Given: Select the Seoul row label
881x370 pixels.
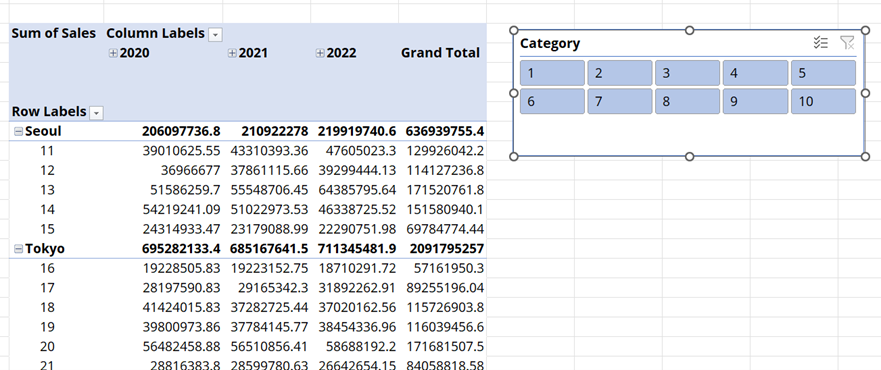Looking at the screenshot, I should 43,131.
